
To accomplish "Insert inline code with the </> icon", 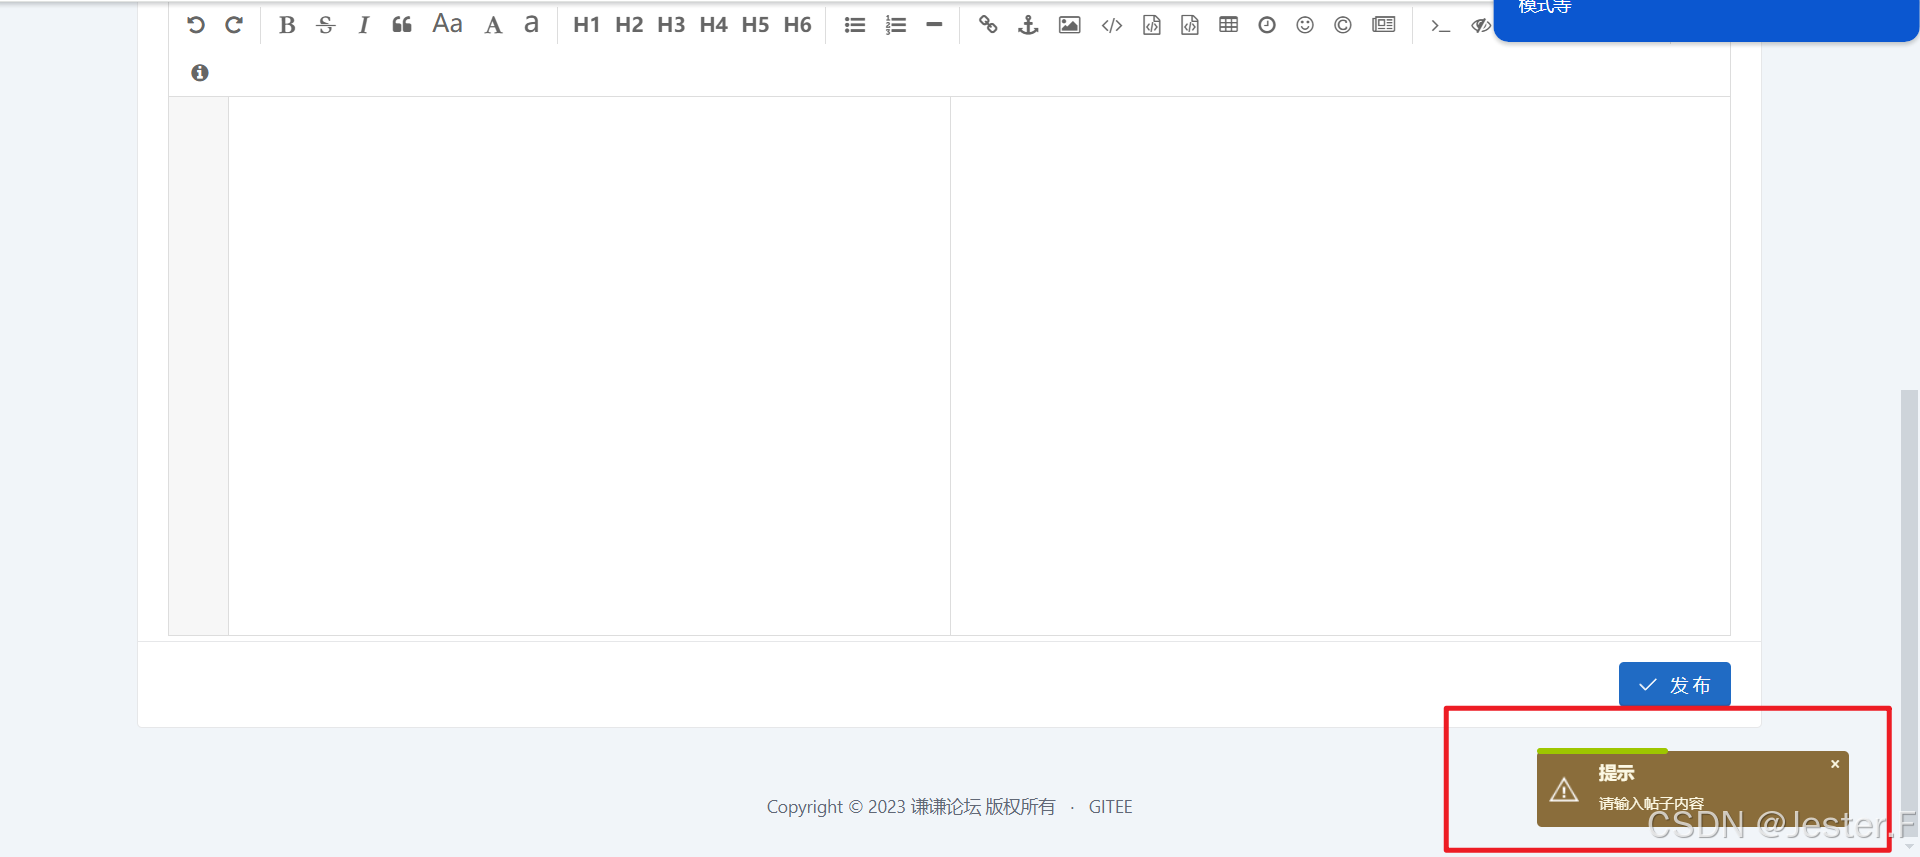I will pyautogui.click(x=1112, y=25).
